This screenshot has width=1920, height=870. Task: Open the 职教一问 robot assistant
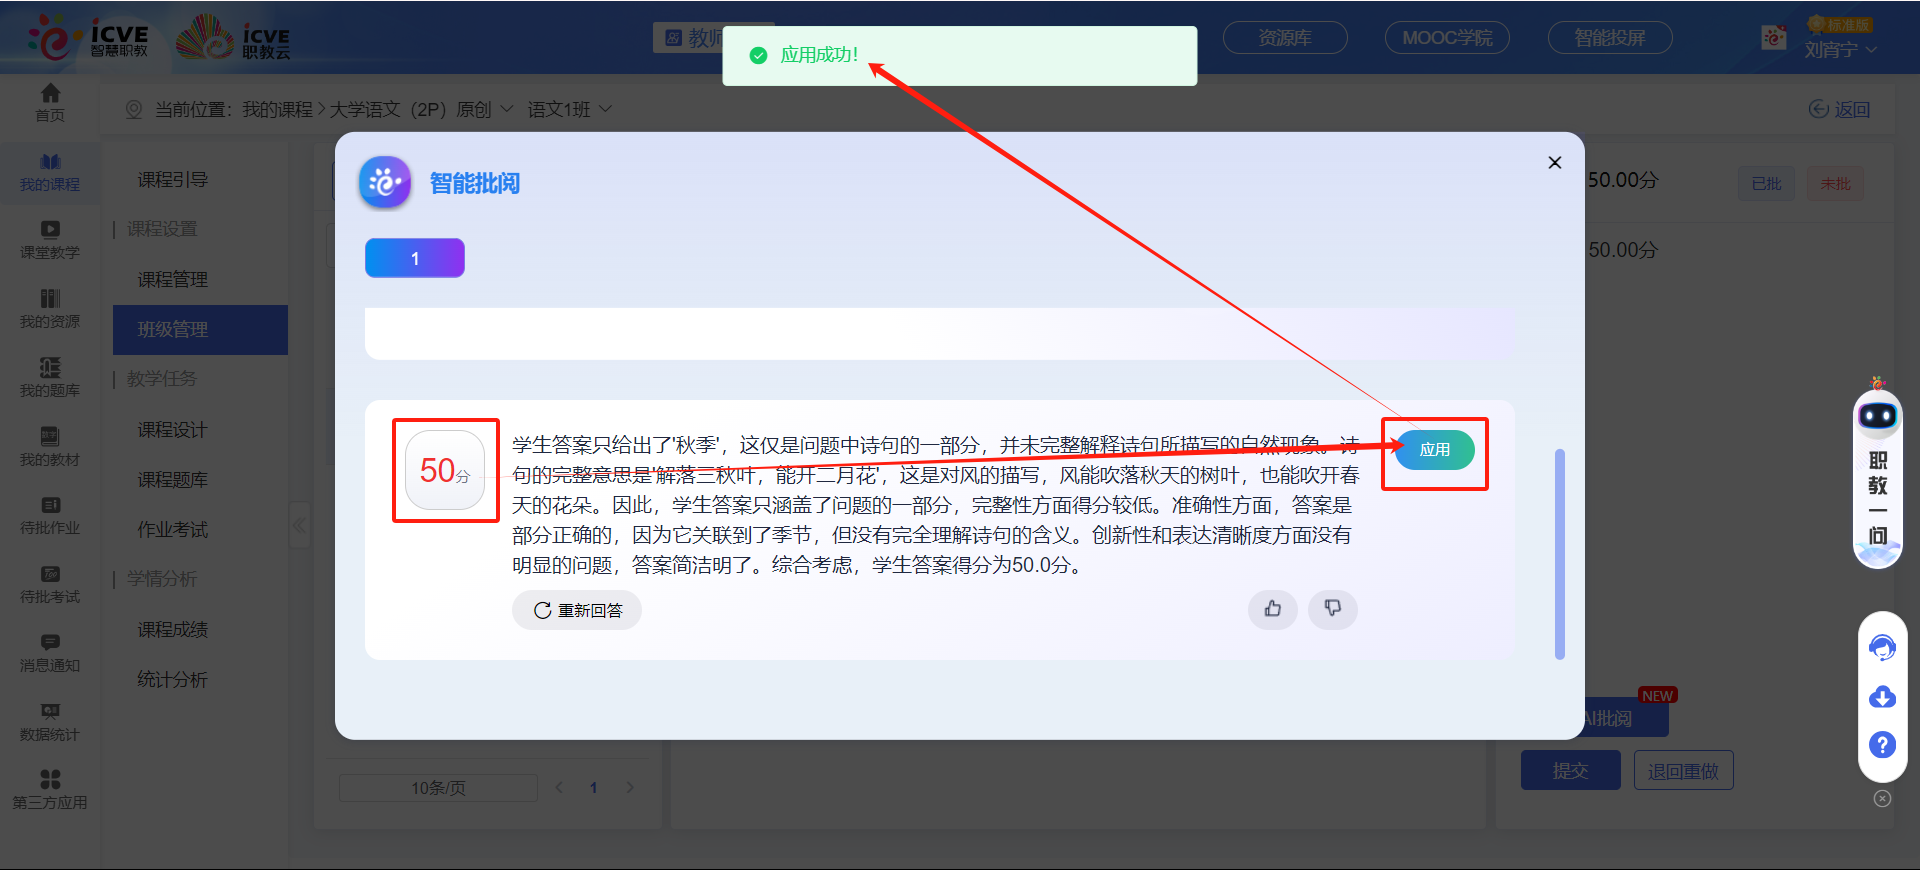tap(1877, 470)
